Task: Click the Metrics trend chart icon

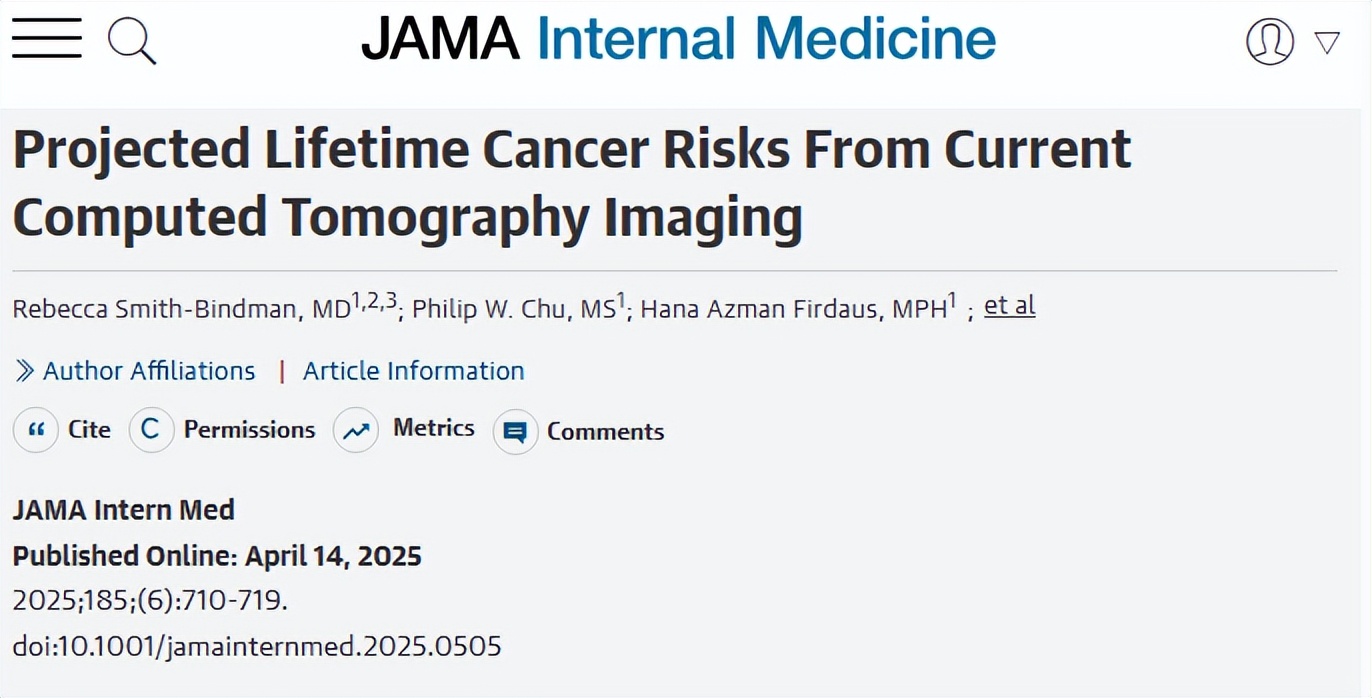Action: coord(356,431)
